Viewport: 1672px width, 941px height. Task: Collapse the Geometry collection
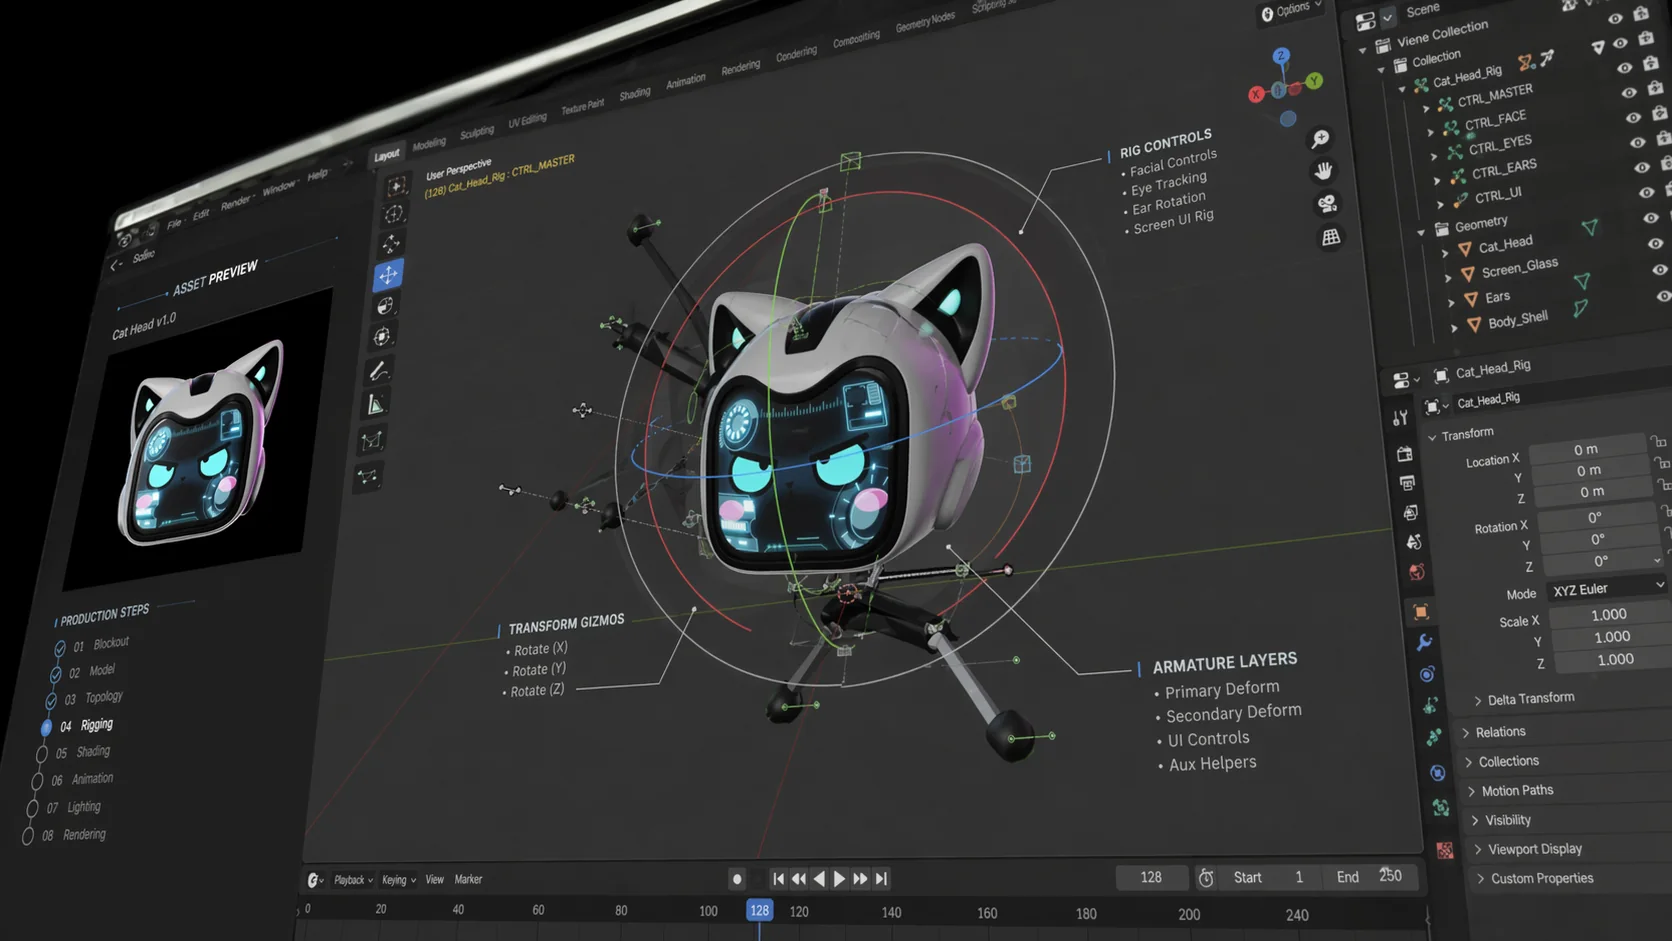1421,232
